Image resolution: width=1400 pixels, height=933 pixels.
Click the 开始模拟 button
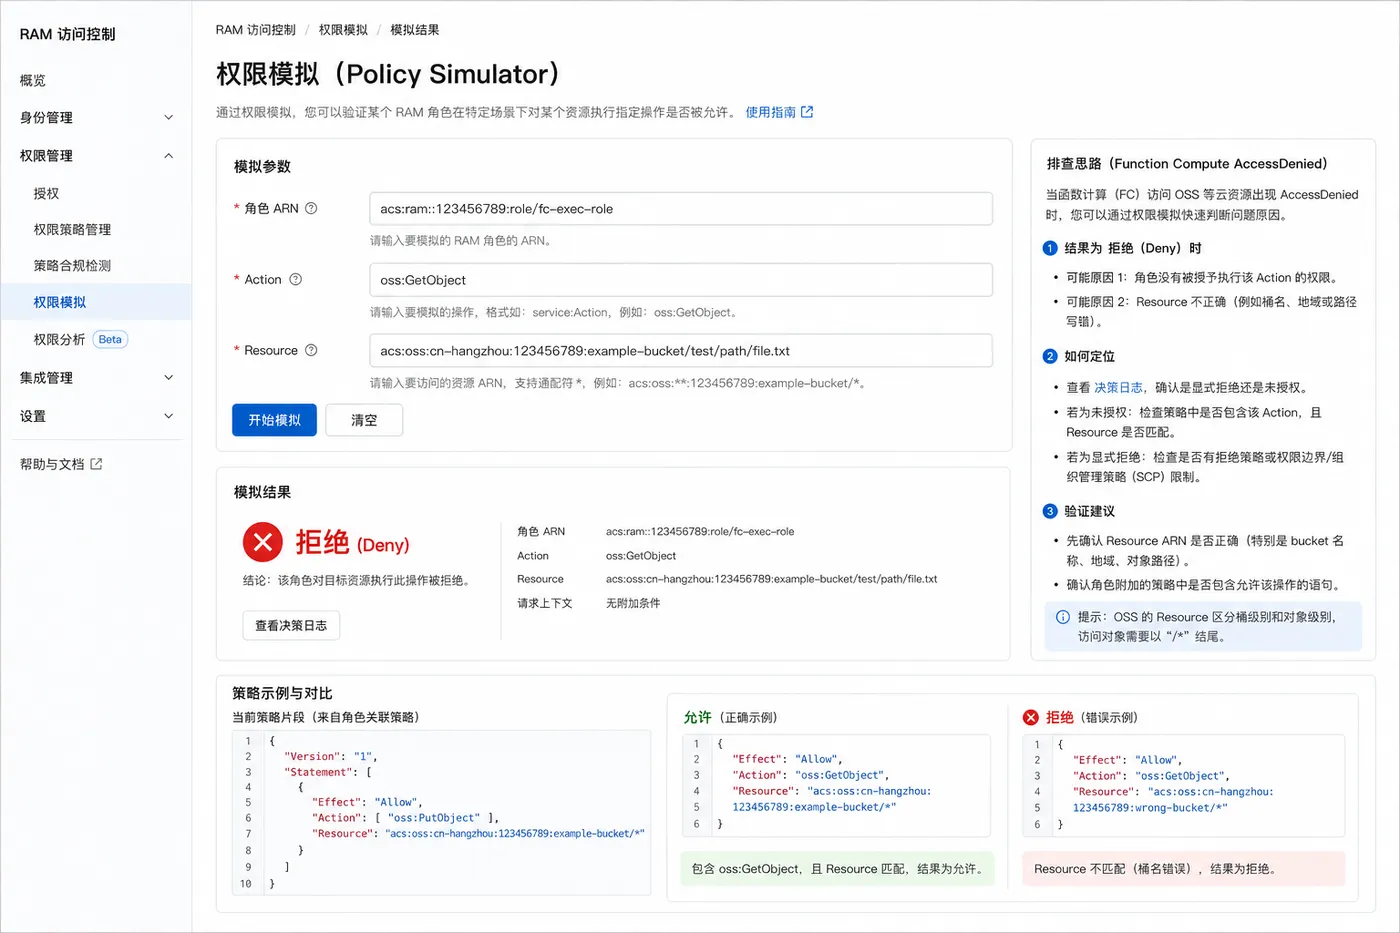pos(274,420)
